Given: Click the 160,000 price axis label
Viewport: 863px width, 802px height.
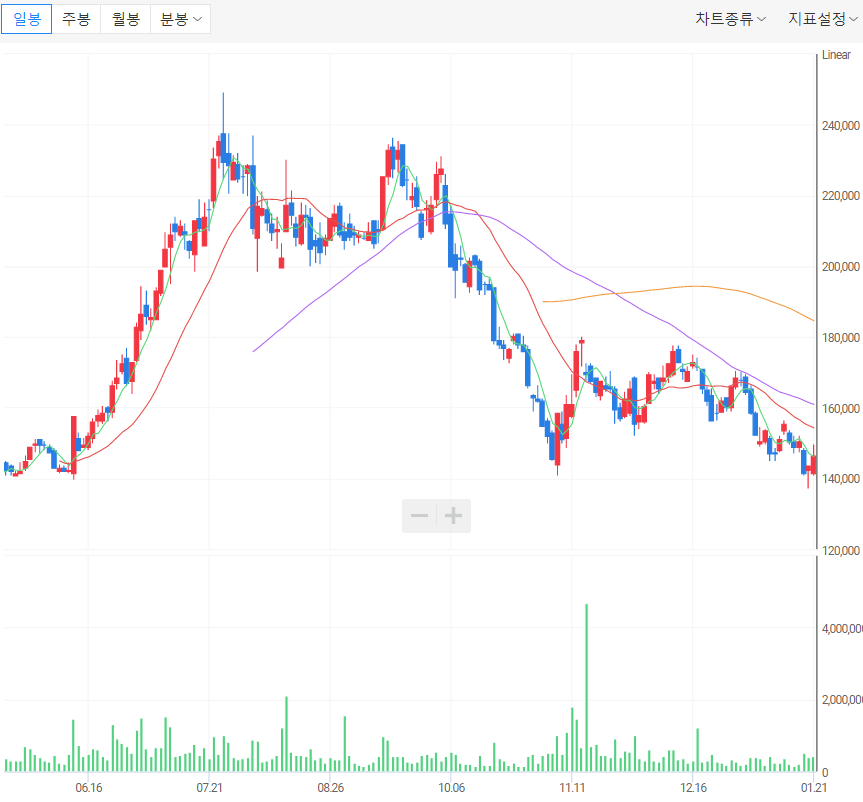Looking at the screenshot, I should 840,408.
